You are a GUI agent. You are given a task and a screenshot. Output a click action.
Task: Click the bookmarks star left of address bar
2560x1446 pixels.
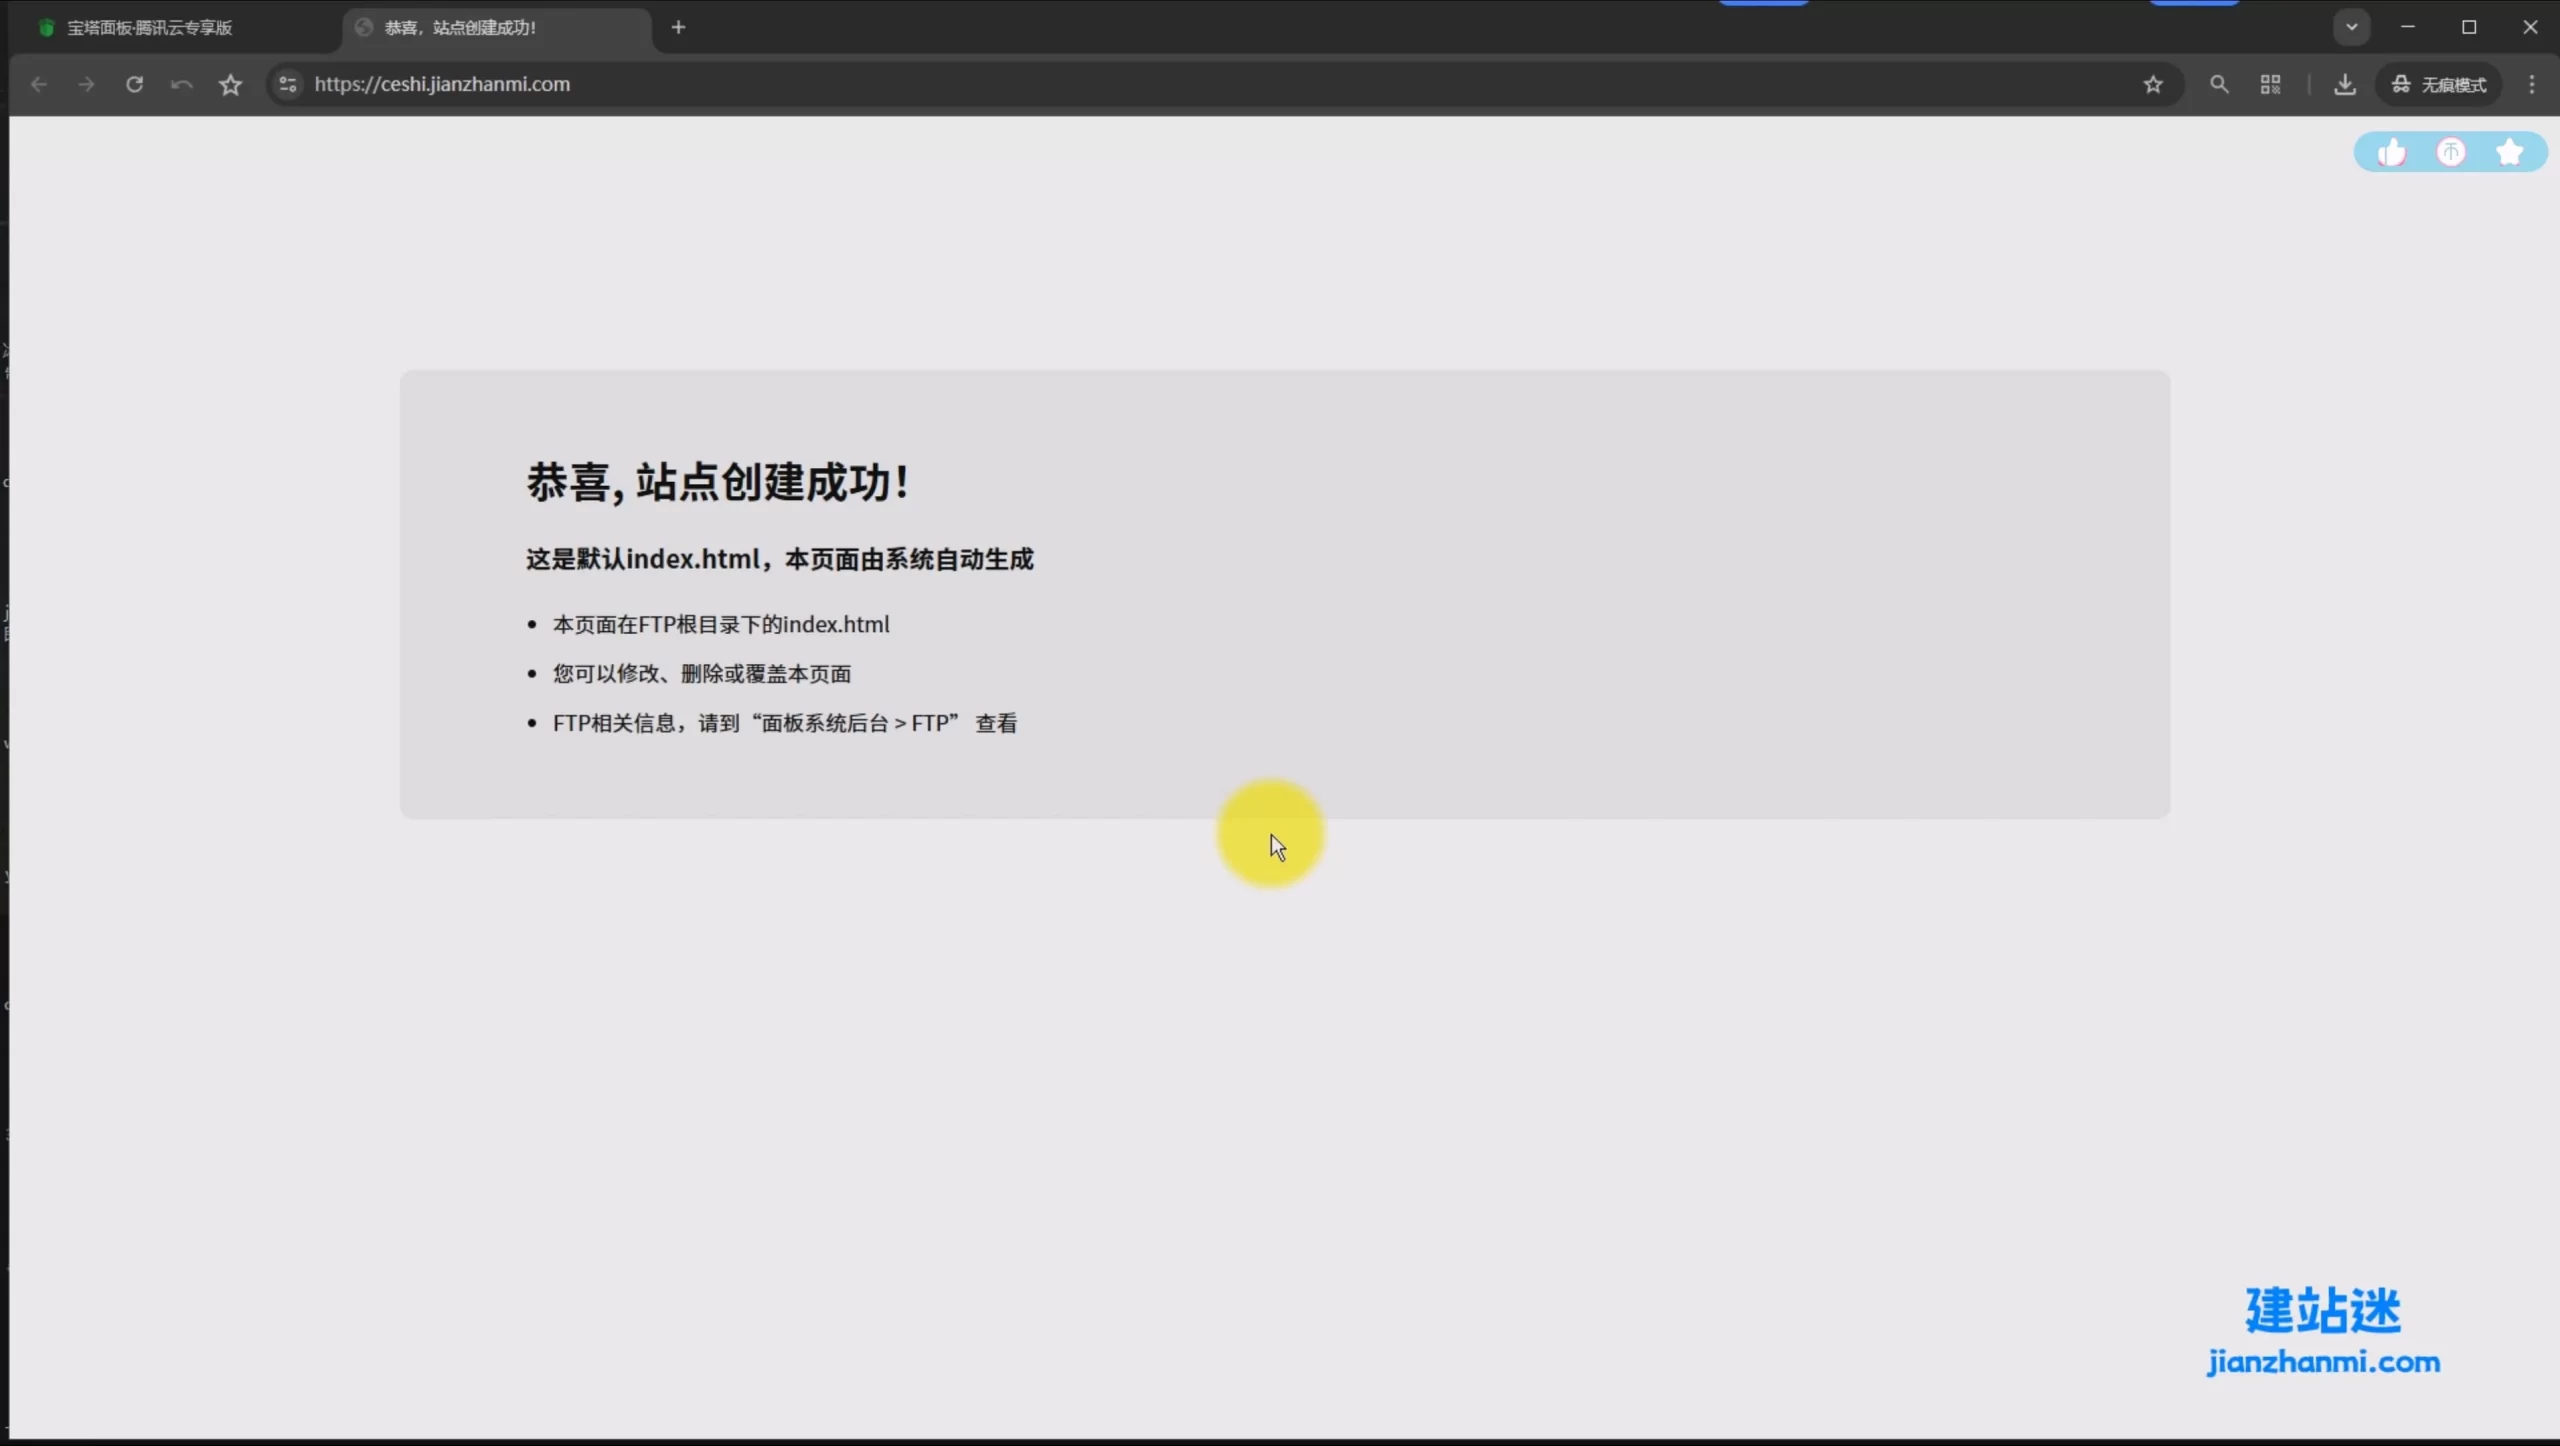click(x=230, y=85)
